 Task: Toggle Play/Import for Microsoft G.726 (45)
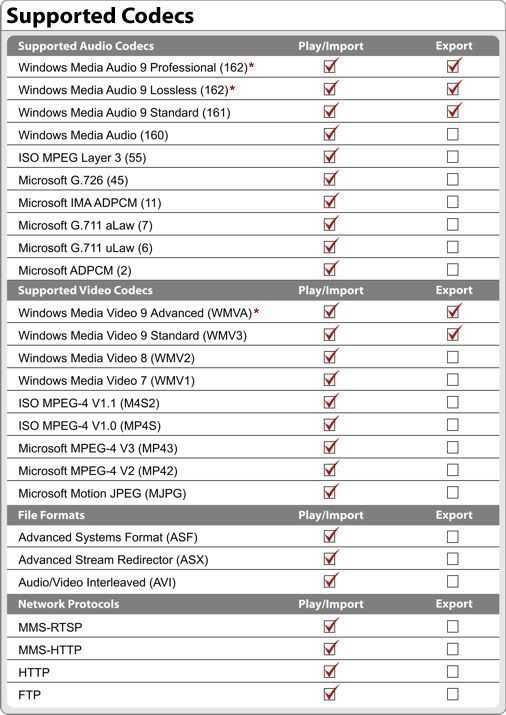(x=330, y=179)
